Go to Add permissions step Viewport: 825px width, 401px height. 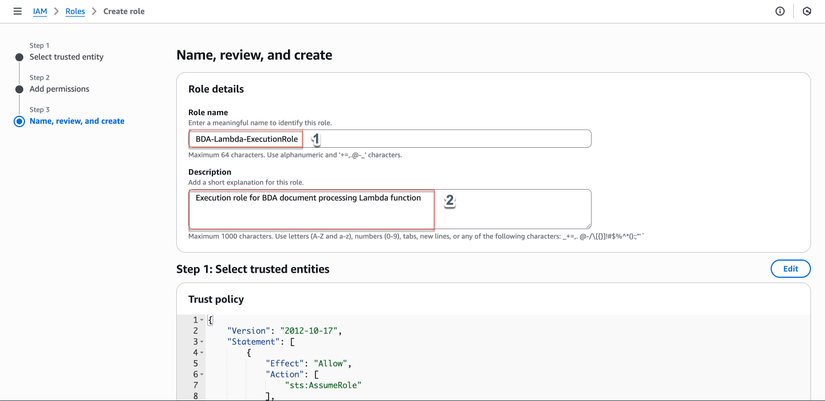coord(59,89)
